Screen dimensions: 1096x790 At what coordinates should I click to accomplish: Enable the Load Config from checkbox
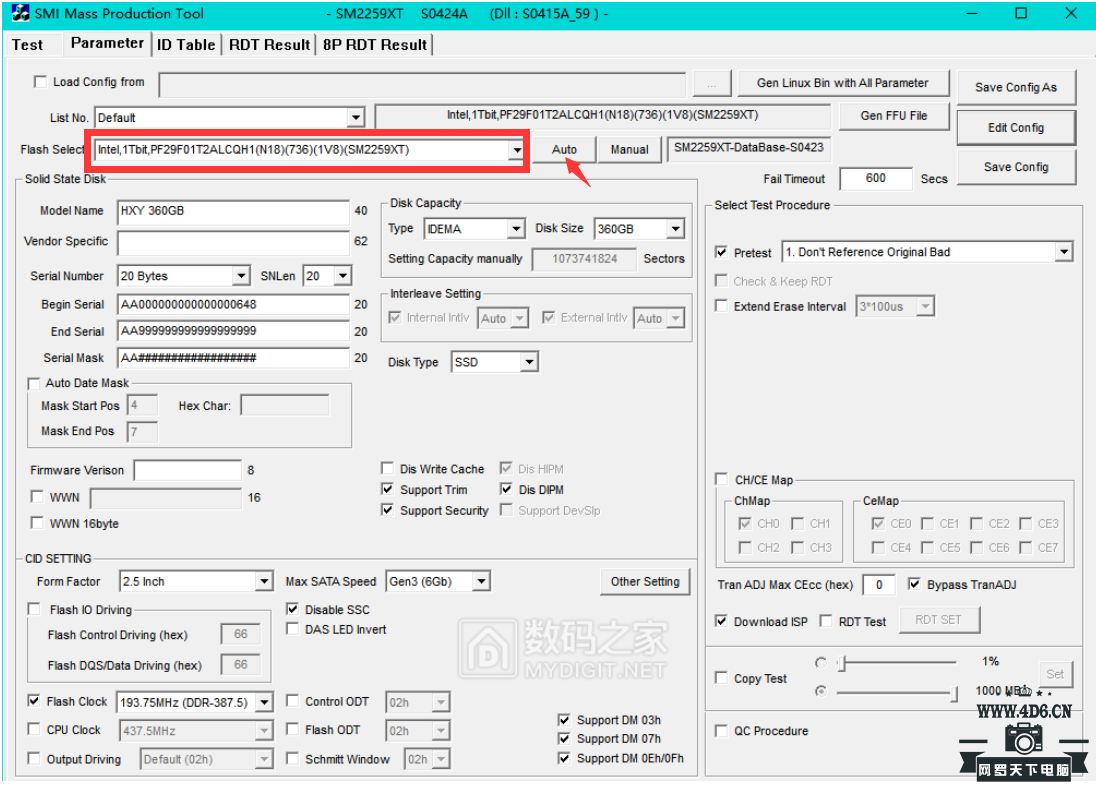(x=41, y=82)
